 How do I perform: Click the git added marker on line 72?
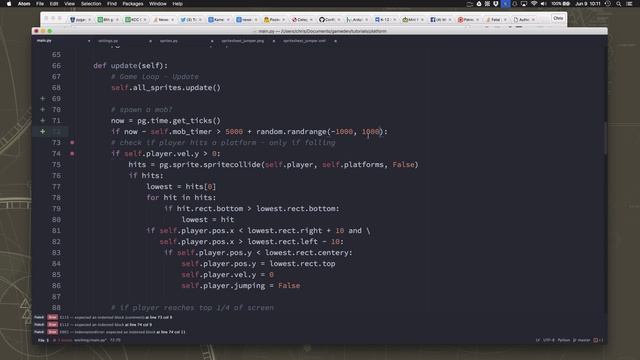tap(42, 131)
